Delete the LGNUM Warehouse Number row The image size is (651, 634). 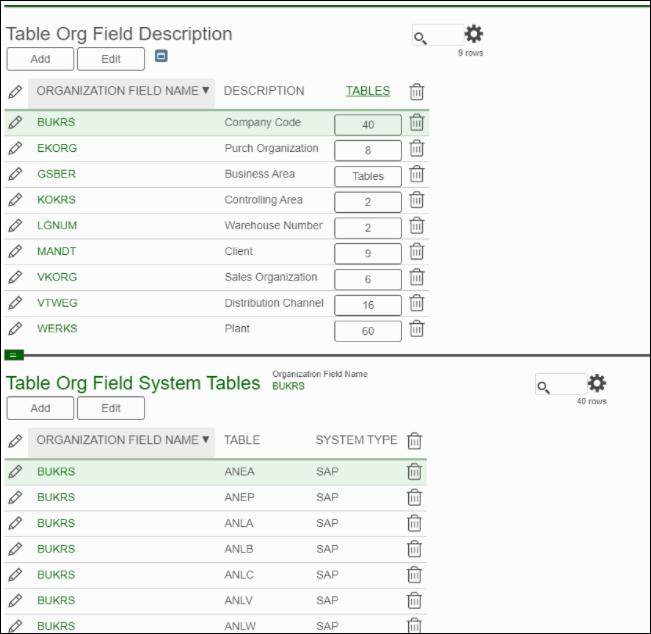click(x=416, y=225)
